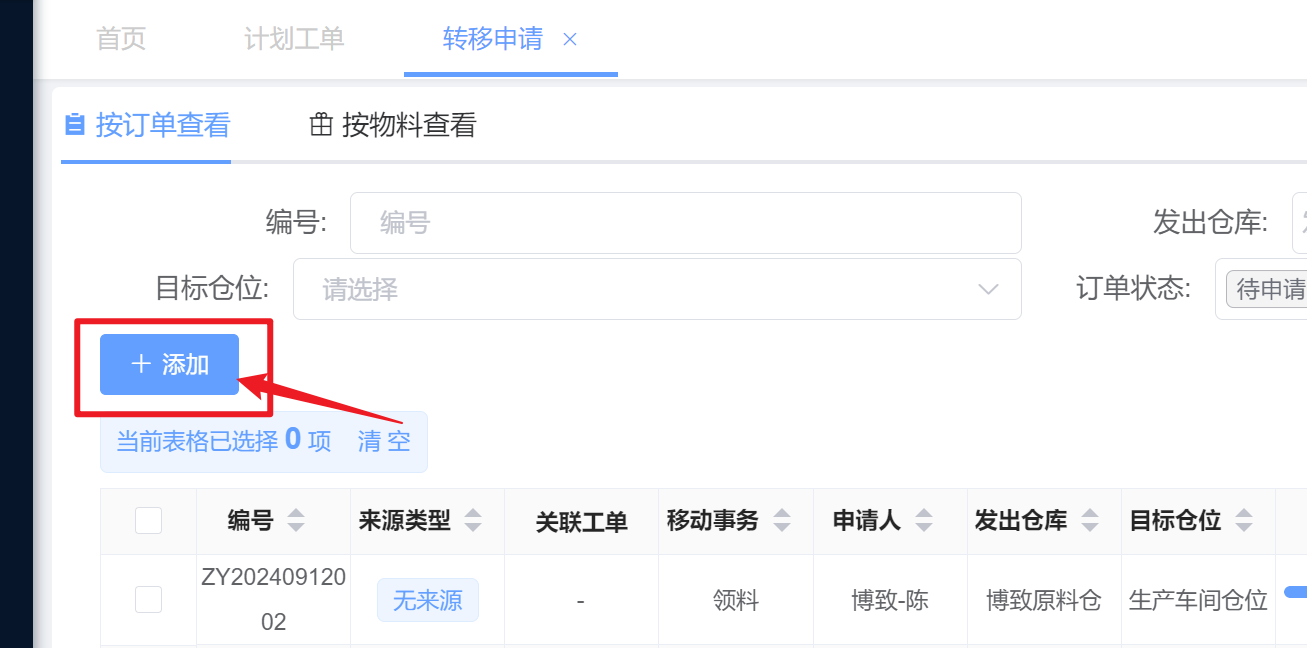Screen dimensions: 1307x648
Task: Open the 订单状态 dropdown with 待申请
Action: (1261, 289)
